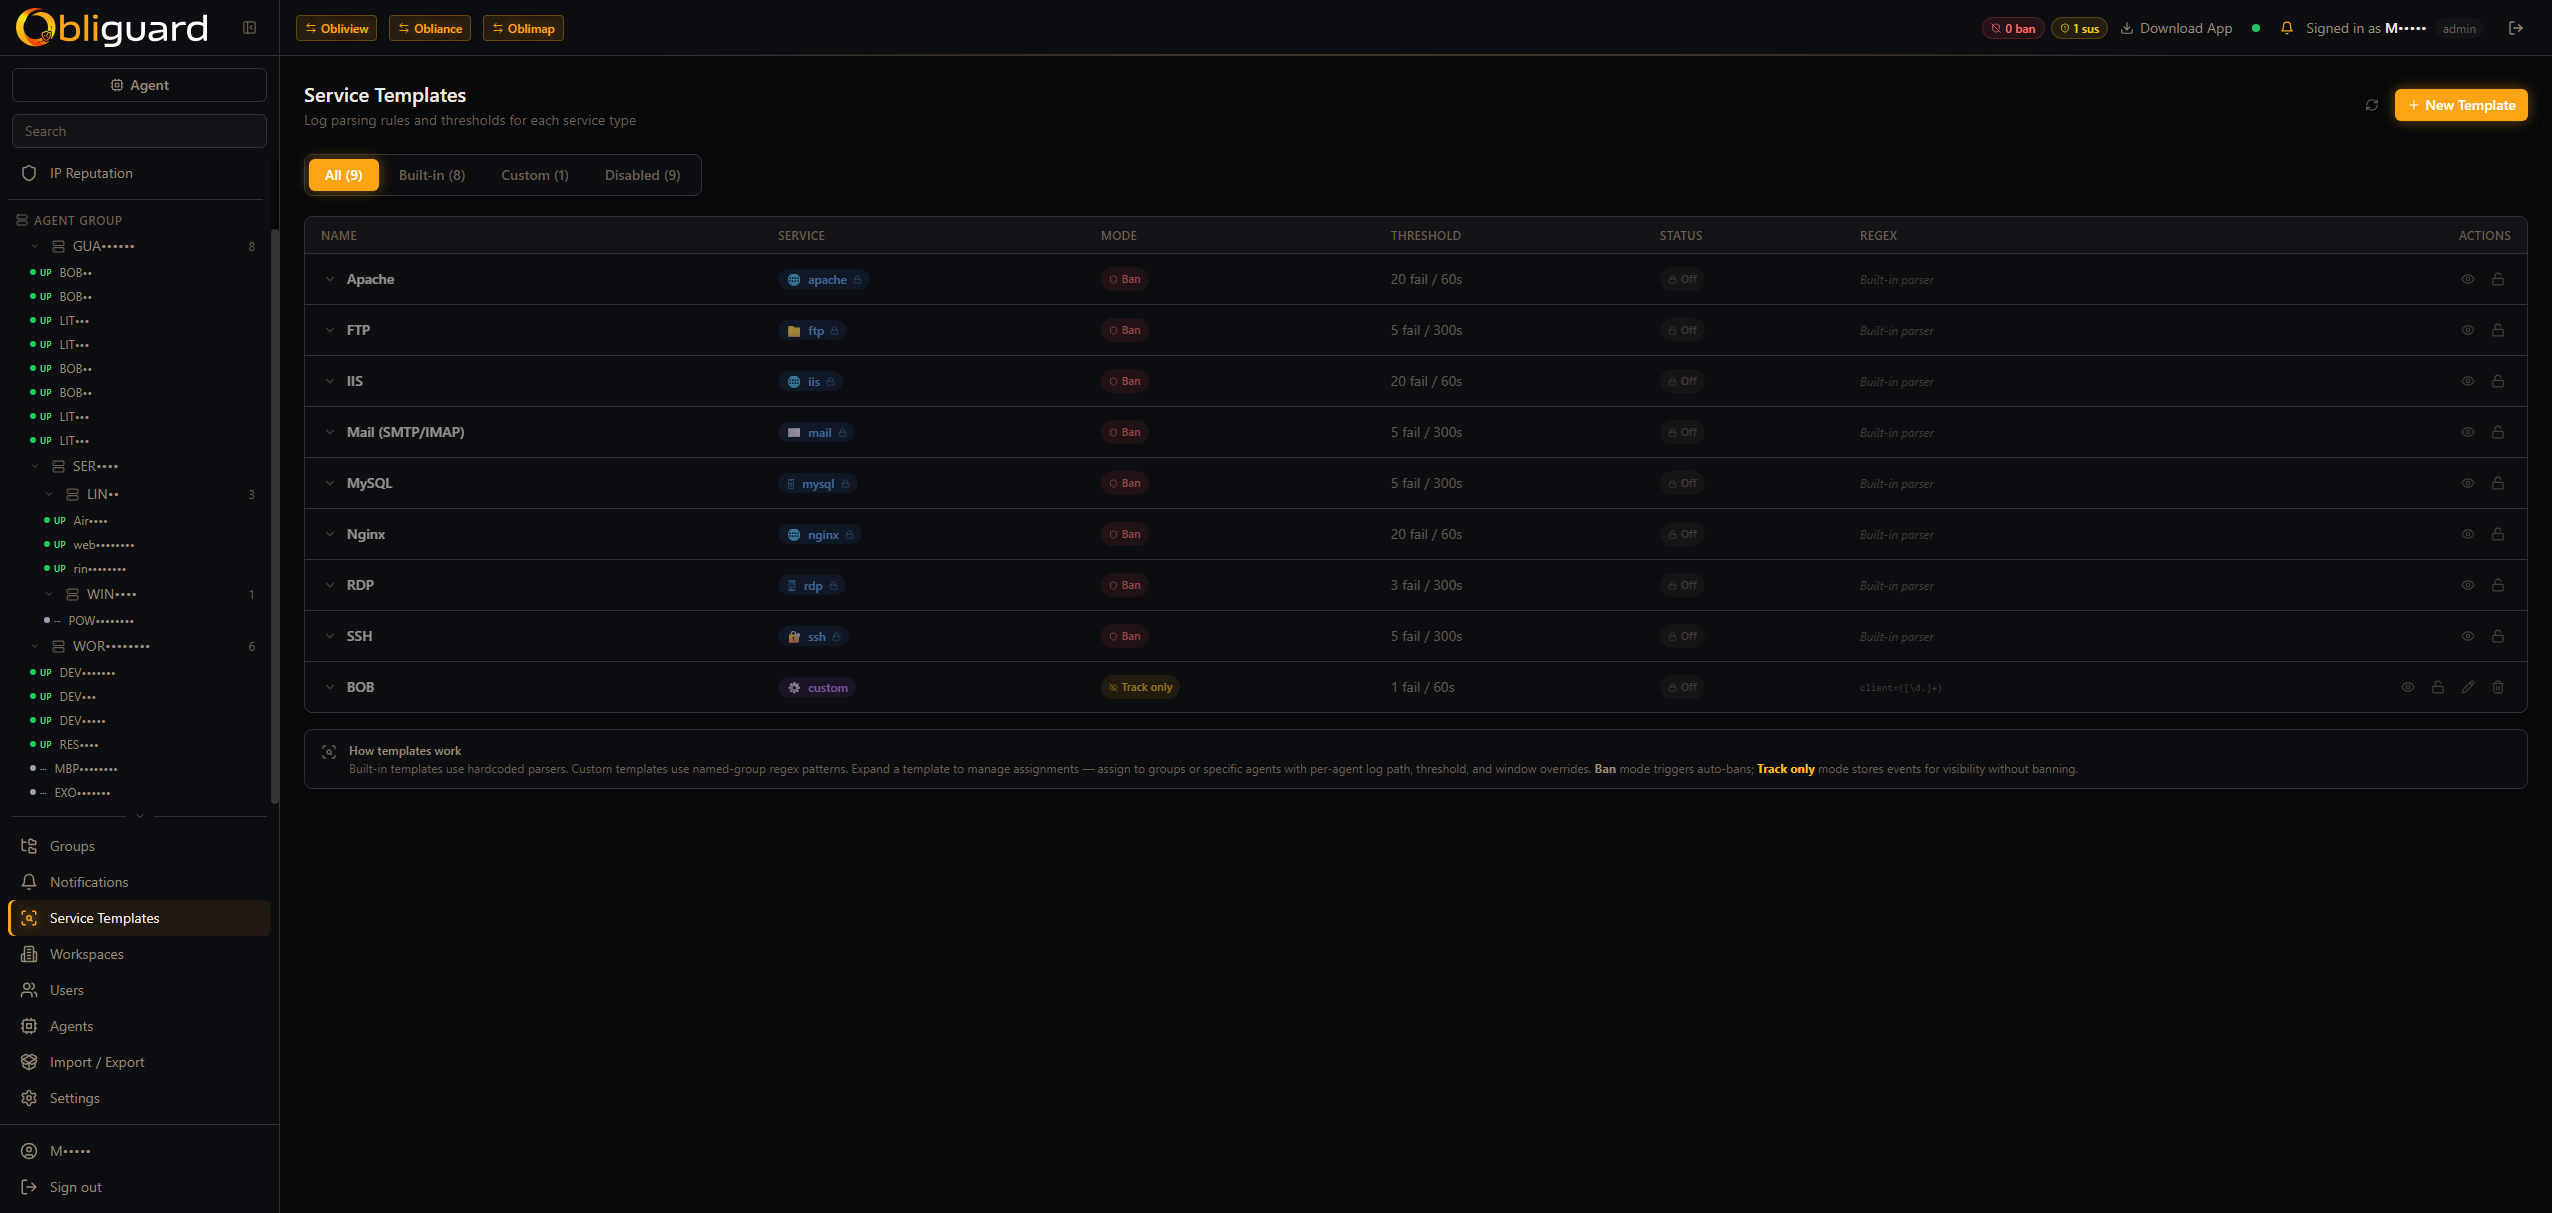Click the refresh icon beside New Template

[x=2371, y=105]
